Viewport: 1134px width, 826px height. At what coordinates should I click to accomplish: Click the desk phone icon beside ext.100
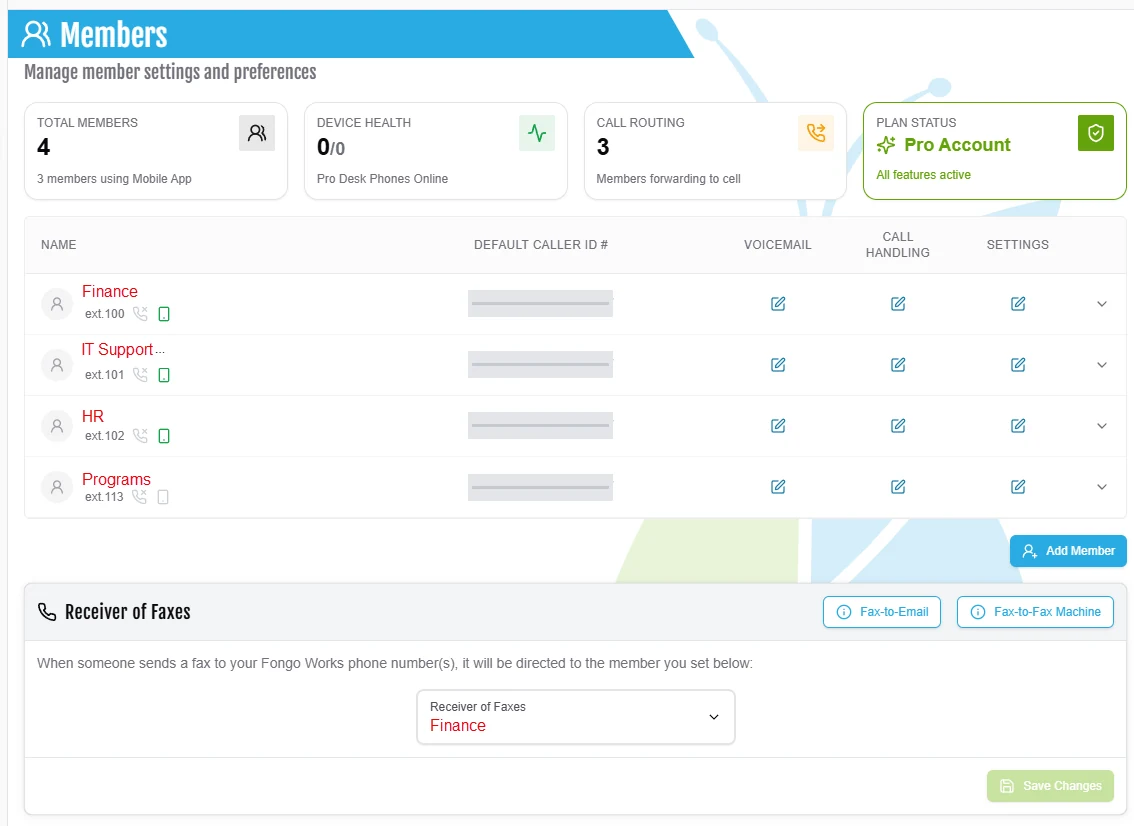pyautogui.click(x=140, y=313)
